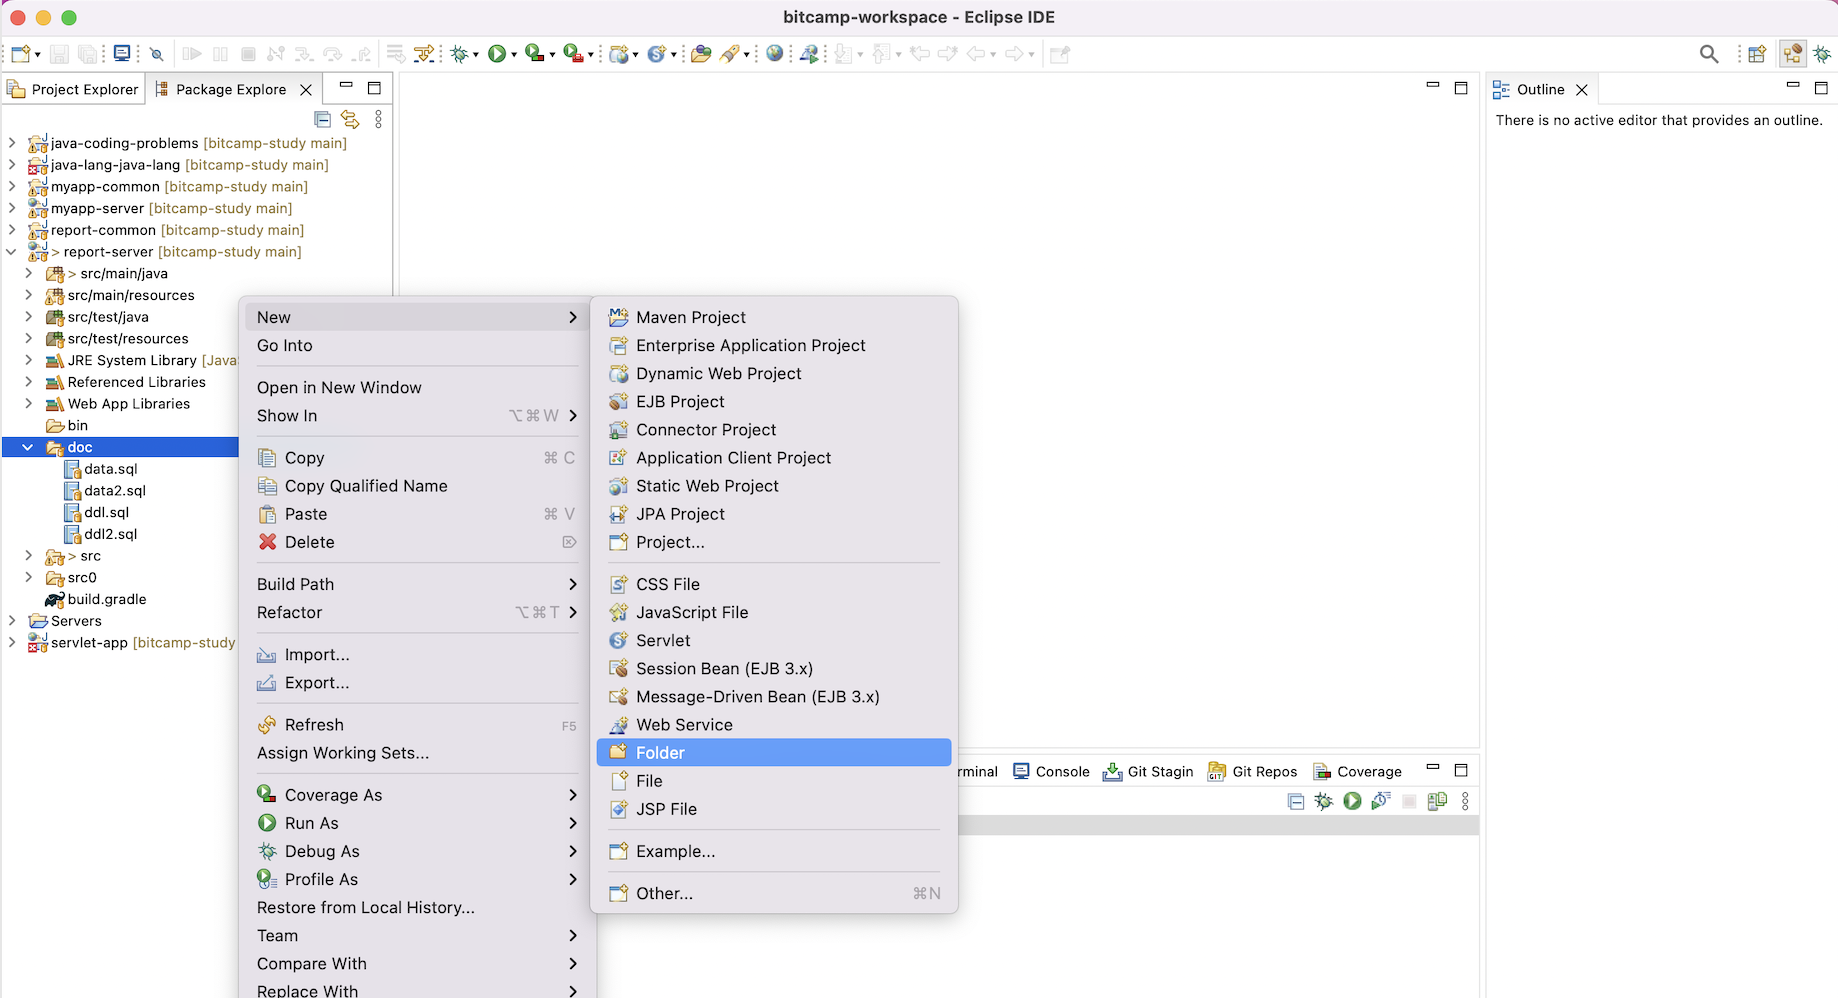The height and width of the screenshot is (998, 1838).
Task: Expand the src/main/resources source folder
Action: [28, 295]
